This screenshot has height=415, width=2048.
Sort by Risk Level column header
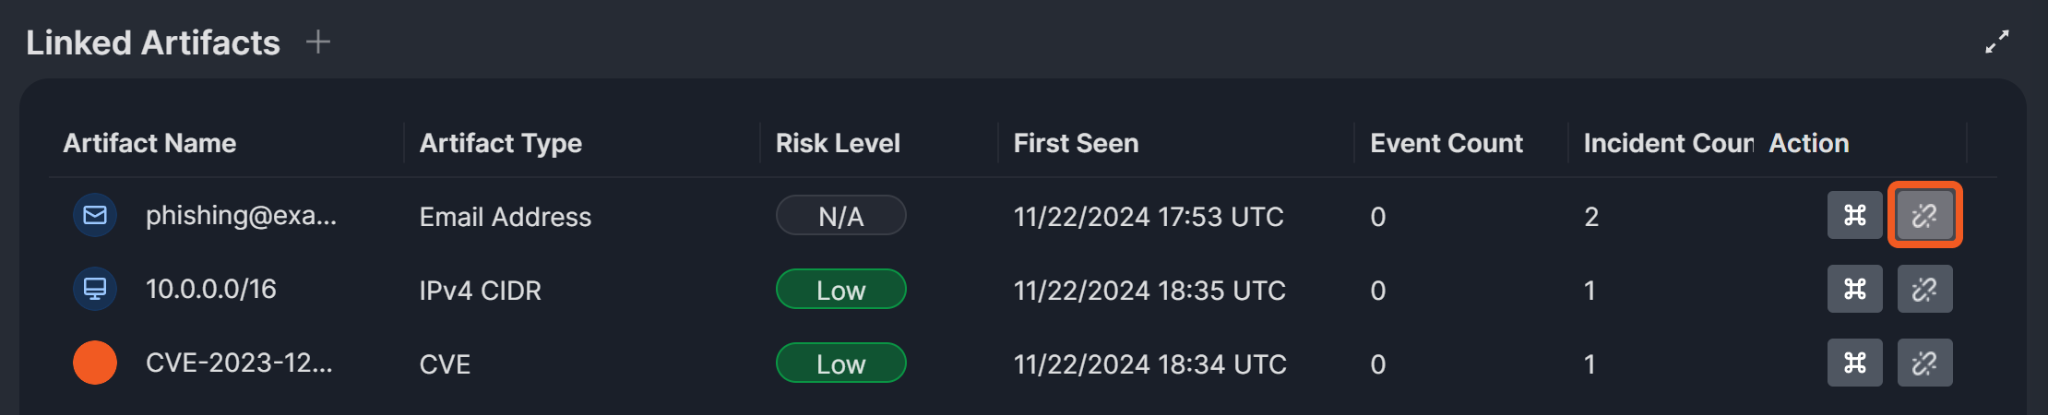pyautogui.click(x=838, y=143)
